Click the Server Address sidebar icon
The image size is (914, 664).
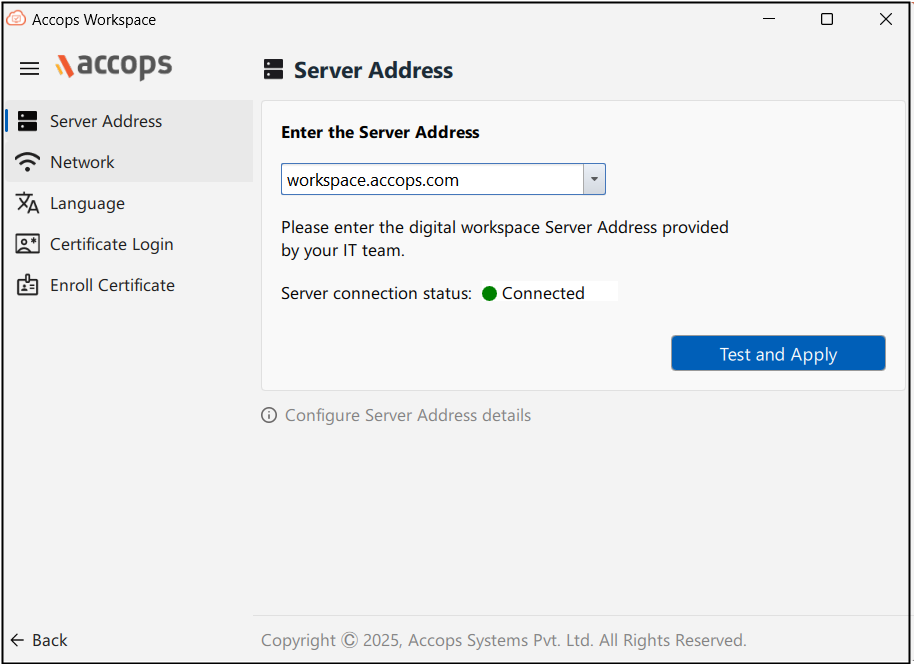coord(27,121)
